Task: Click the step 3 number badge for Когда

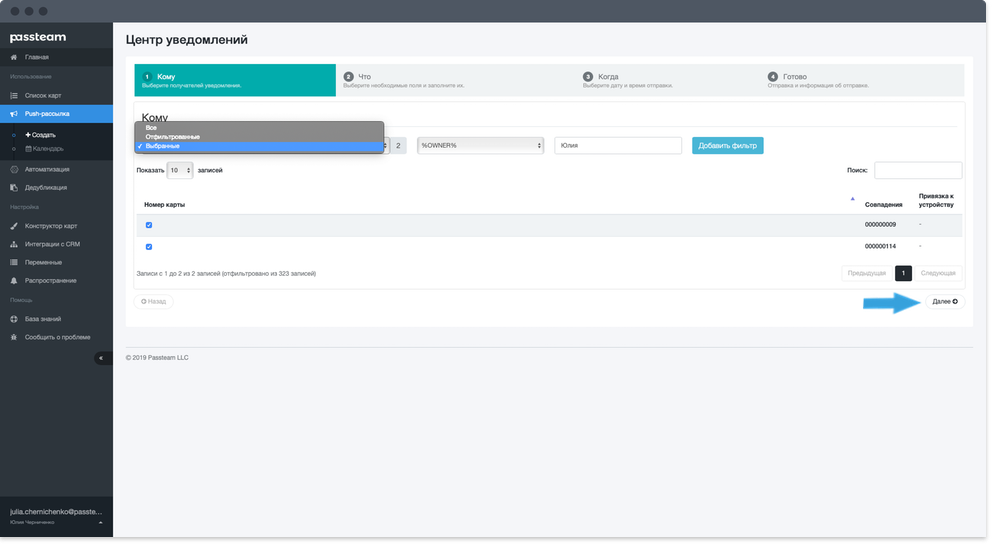Action: coord(588,77)
